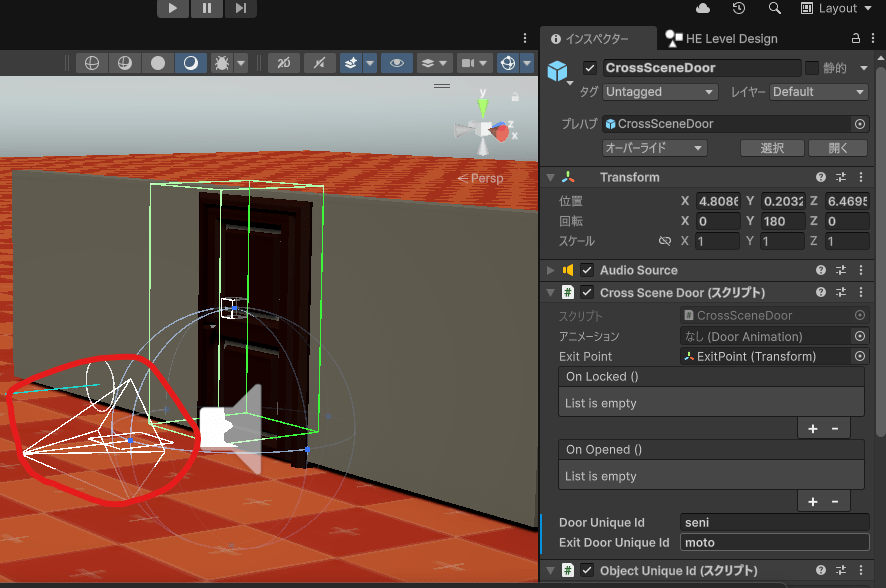The width and height of the screenshot is (886, 588).
Task: Open the Scene view three-dot options menu
Action: [x=525, y=38]
